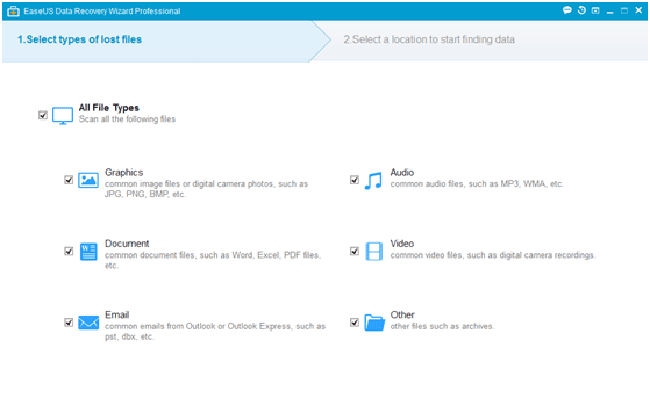Click the update/history clock icon
This screenshot has height=413, width=650.
point(582,10)
